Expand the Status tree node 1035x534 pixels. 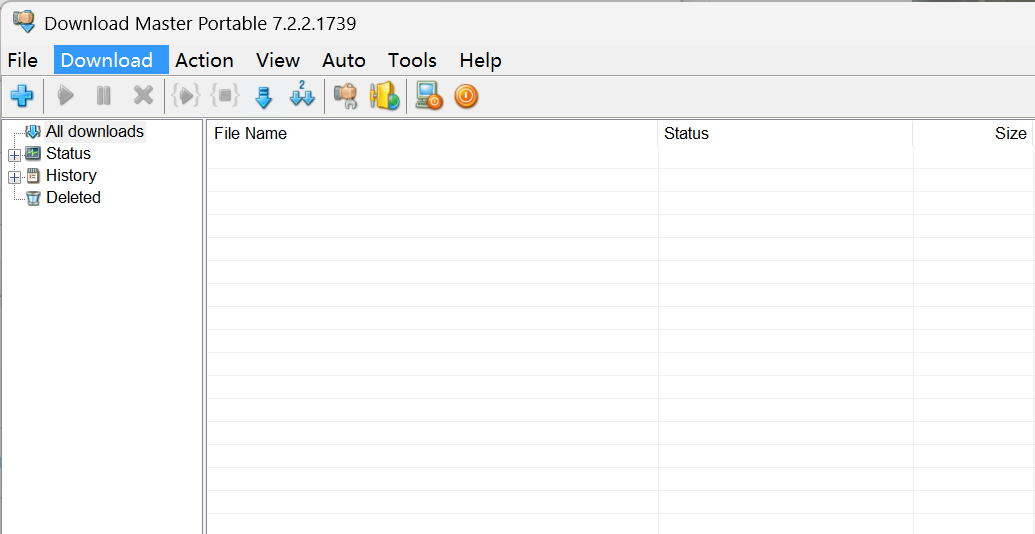click(x=14, y=155)
